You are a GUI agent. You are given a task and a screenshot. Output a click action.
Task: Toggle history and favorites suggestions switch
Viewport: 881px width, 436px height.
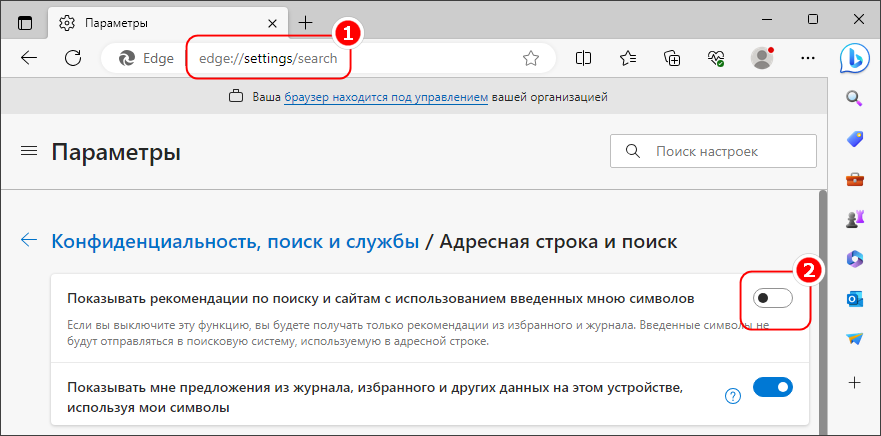click(773, 387)
